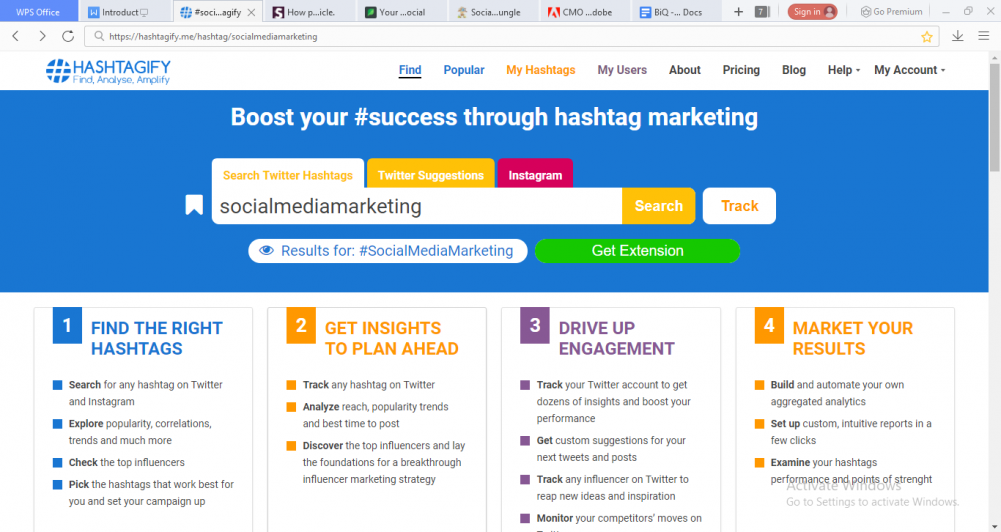The width and height of the screenshot is (1001, 532).
Task: Click 'Track any hashtag on Twitter' text
Action: [x=368, y=384]
